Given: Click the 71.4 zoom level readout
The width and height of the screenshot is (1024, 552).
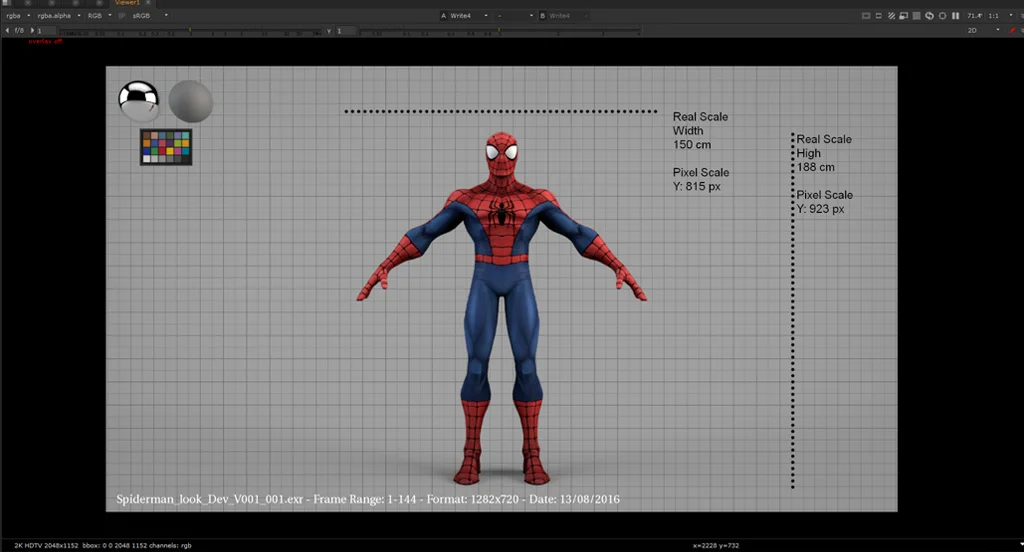Looking at the screenshot, I should tap(974, 16).
